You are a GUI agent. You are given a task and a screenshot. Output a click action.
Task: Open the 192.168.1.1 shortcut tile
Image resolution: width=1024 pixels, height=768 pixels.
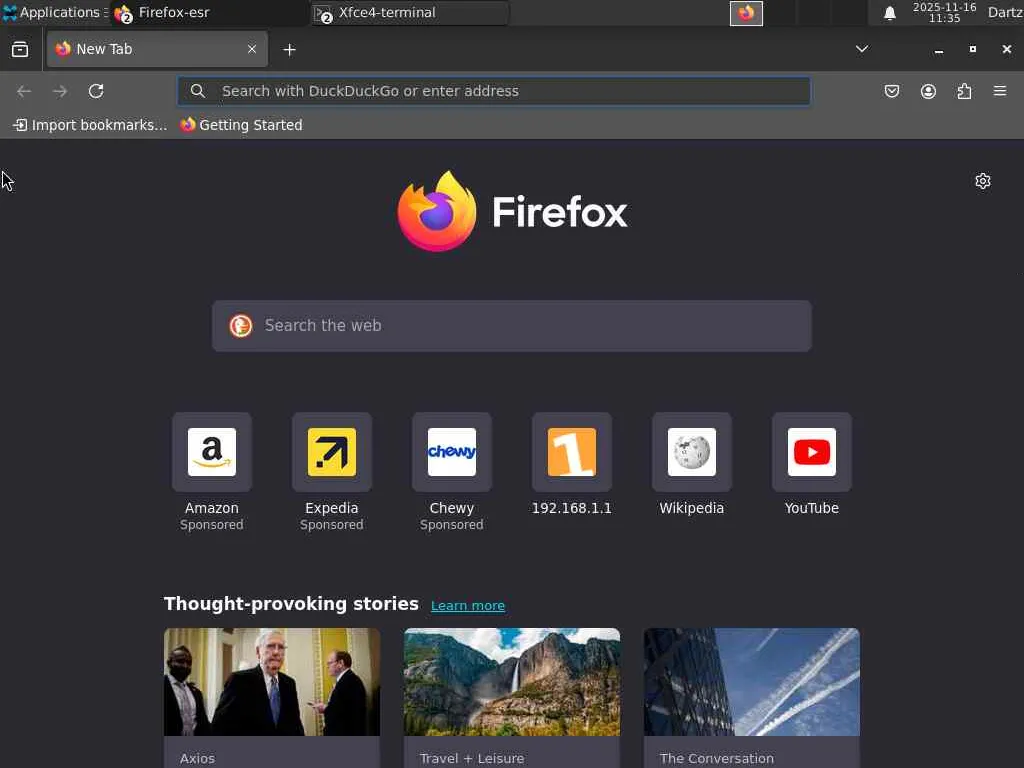572,452
